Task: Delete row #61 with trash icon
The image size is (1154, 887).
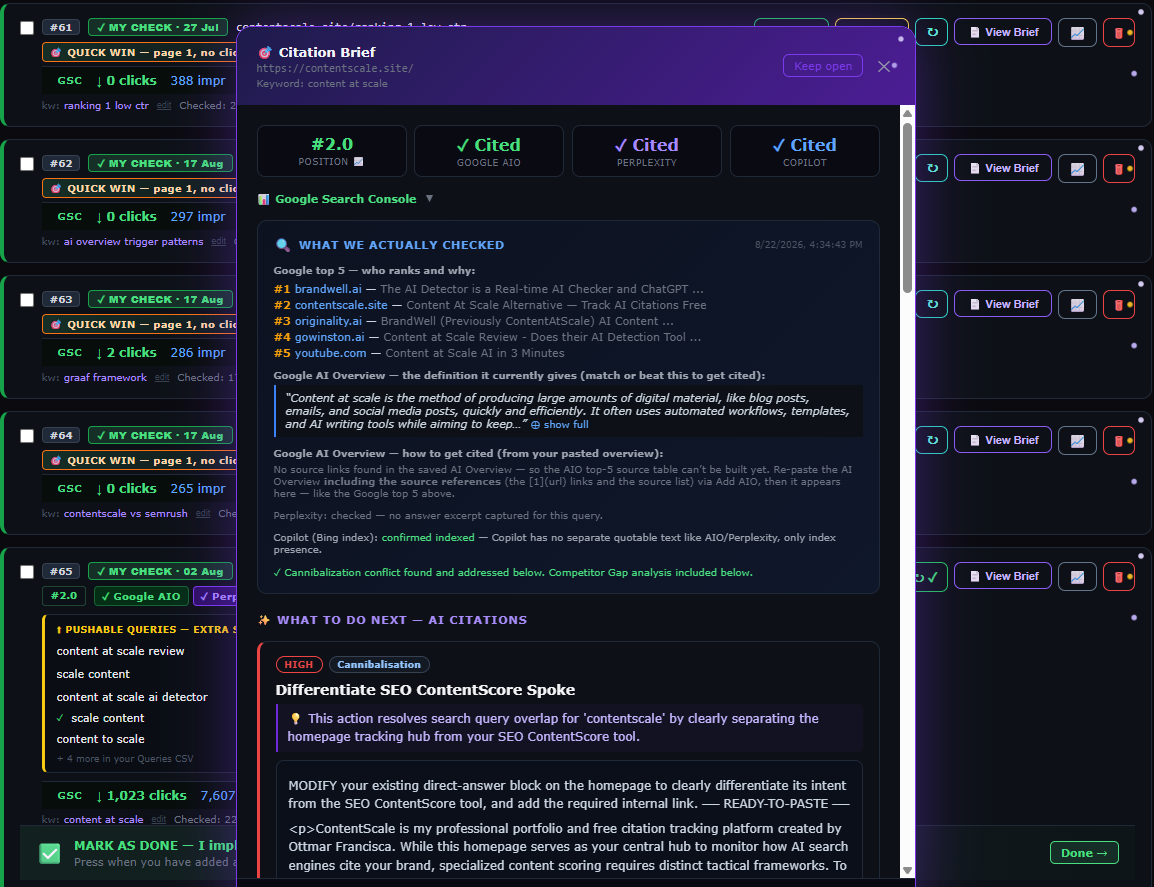Action: (1119, 32)
